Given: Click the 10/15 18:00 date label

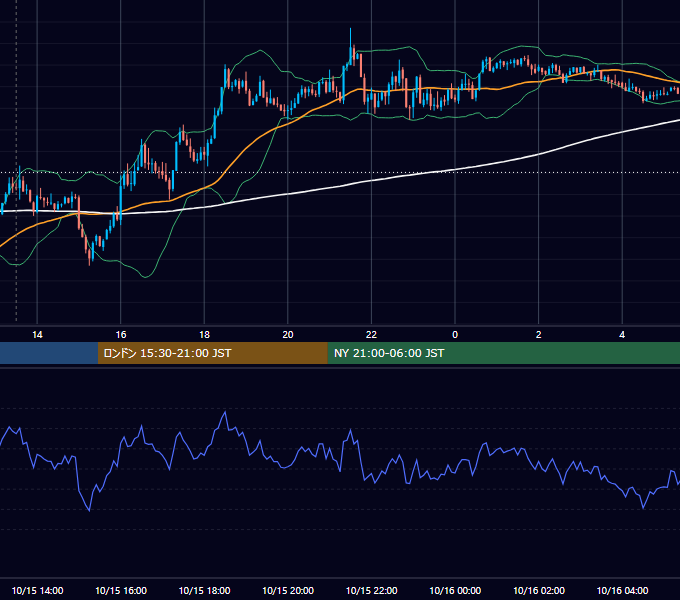Looking at the screenshot, I should pyautogui.click(x=204, y=590).
